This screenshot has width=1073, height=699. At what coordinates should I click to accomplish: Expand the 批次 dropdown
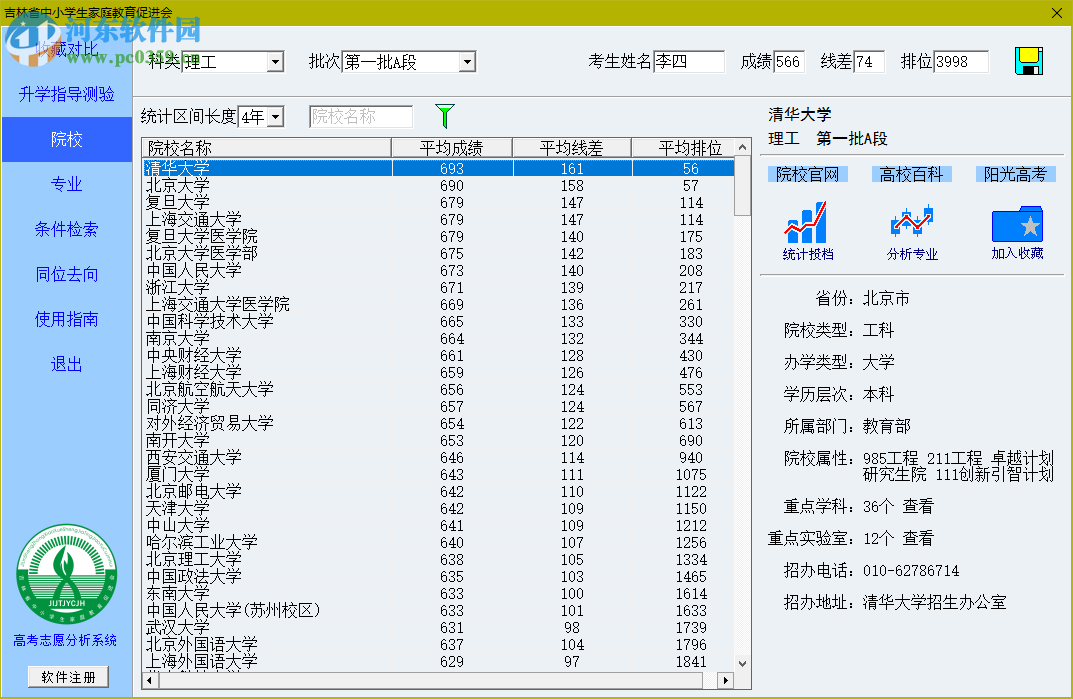[x=466, y=63]
